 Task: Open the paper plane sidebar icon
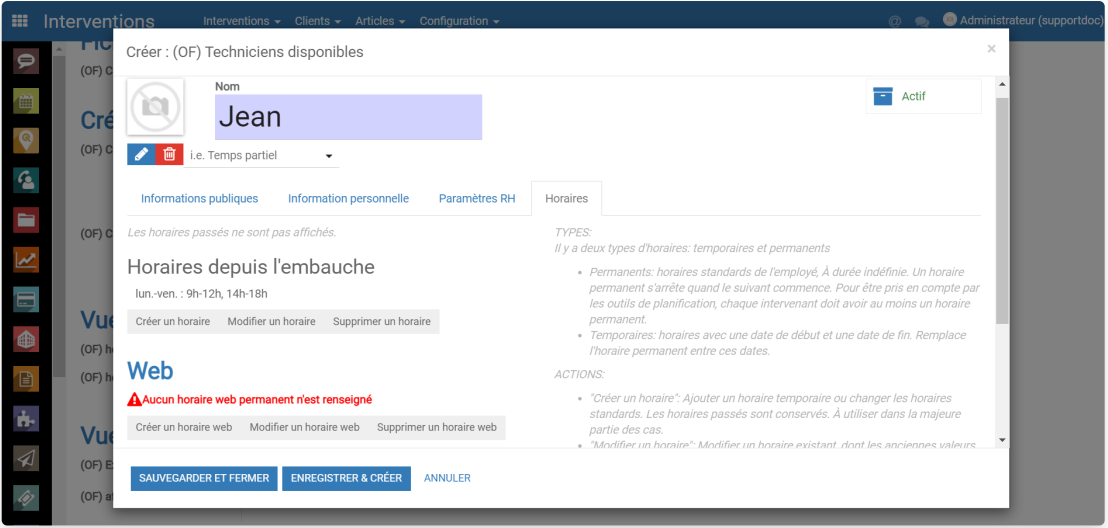tap(26, 458)
